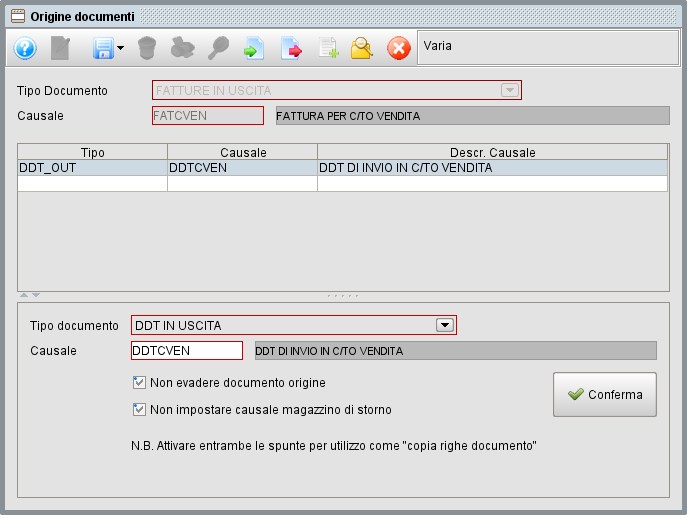Viewport: 687px width, 515px height.
Task: Open the help icon in toolbar
Action: click(x=25, y=48)
